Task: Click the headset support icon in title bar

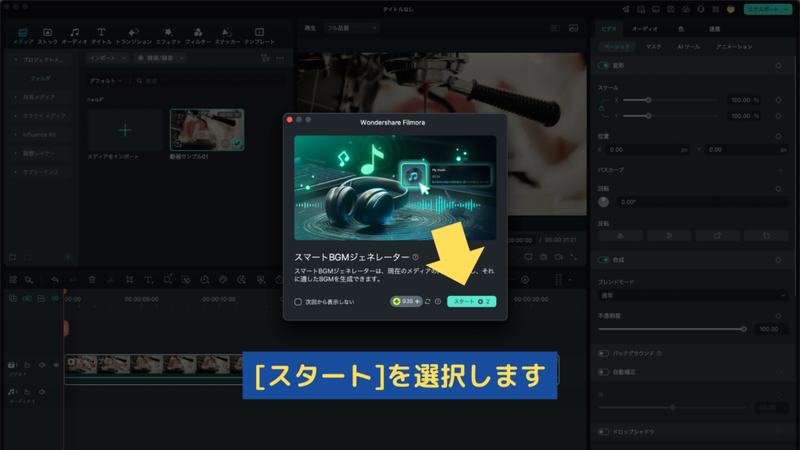Action: tap(701, 9)
